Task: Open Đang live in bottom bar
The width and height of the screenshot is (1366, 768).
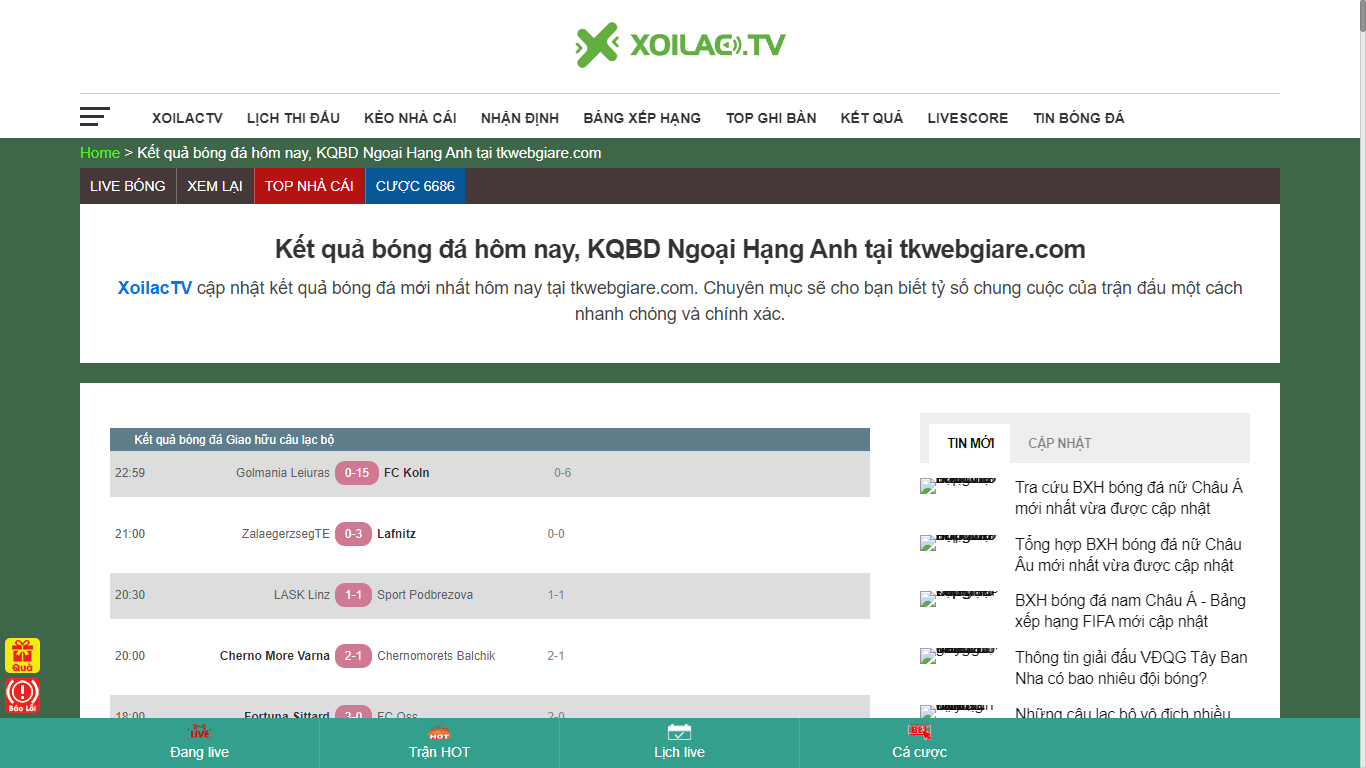Action: [199, 743]
